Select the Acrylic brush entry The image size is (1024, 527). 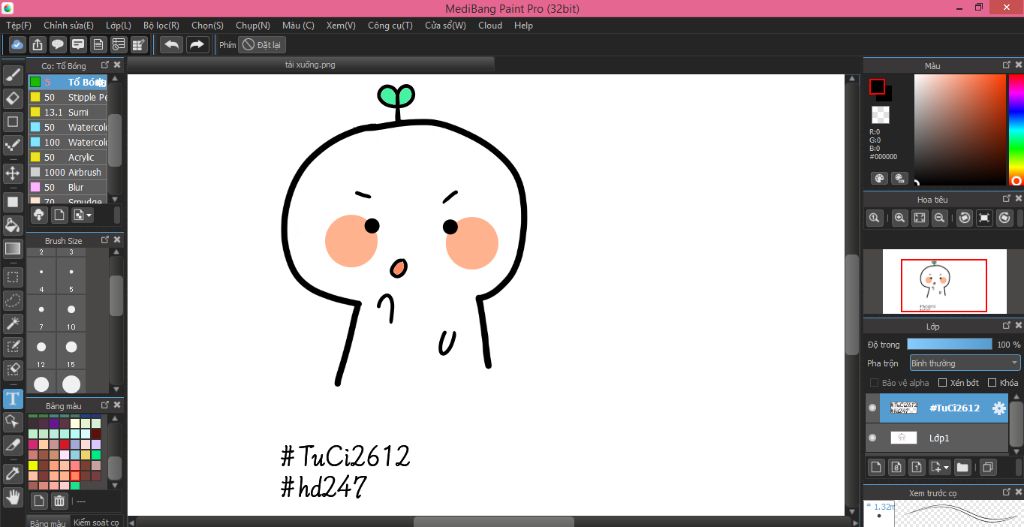tap(67, 157)
